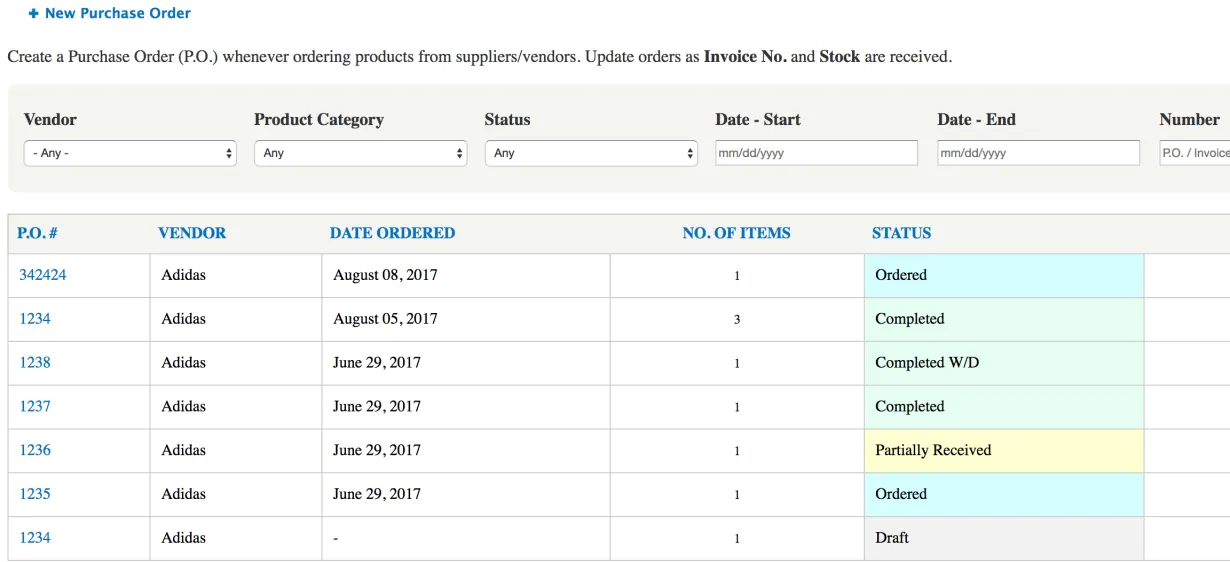Expand the Status filter dropdown
Viewport: 1230px width, 562px height.
point(591,153)
